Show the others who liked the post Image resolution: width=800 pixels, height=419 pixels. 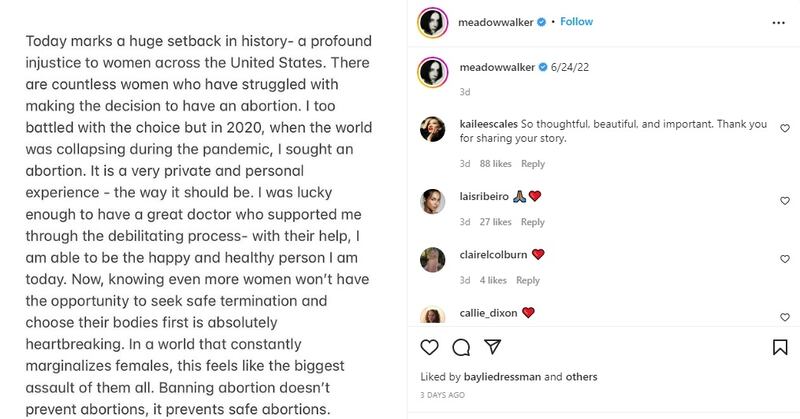(x=582, y=377)
